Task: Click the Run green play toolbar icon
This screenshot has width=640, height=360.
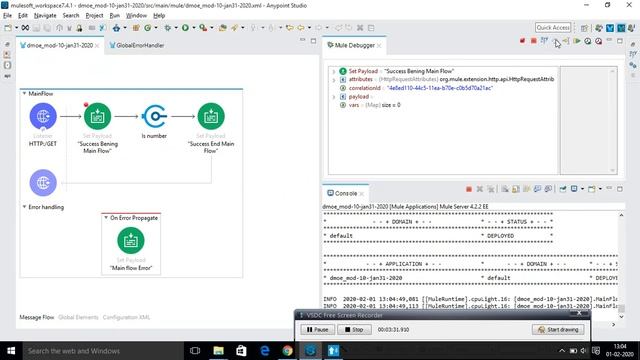Action: (185, 28)
